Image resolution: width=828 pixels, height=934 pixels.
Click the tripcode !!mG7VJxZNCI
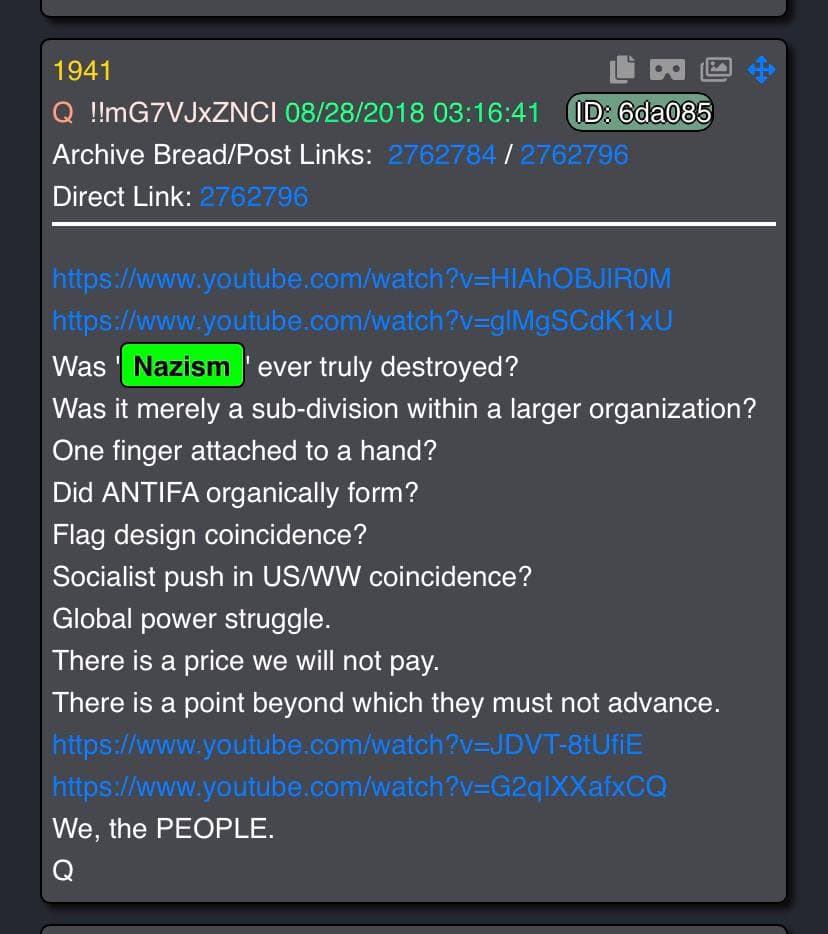coord(183,113)
